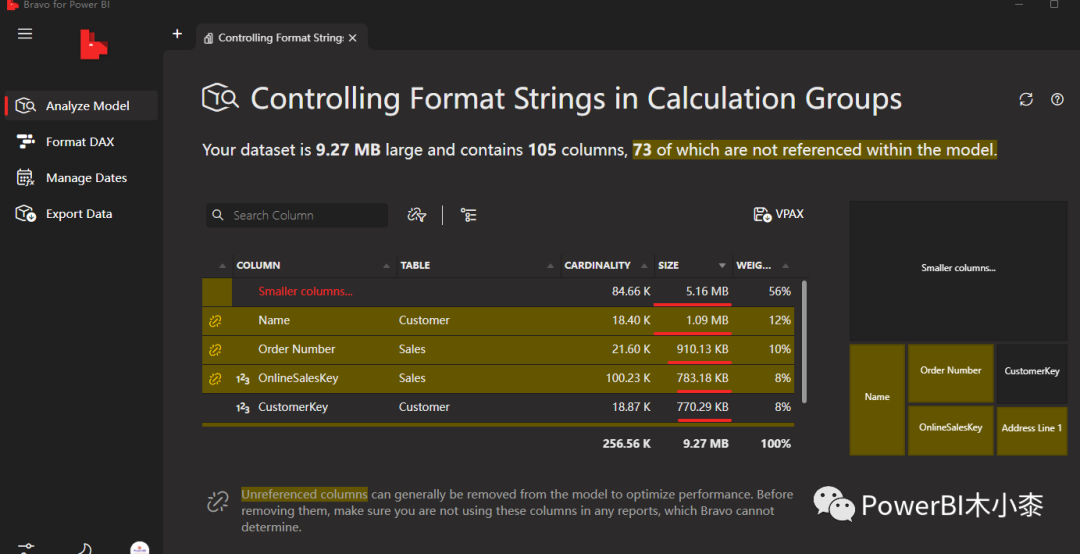Viewport: 1080px width, 554px height.
Task: Toggle group by table tree icon
Action: click(468, 215)
